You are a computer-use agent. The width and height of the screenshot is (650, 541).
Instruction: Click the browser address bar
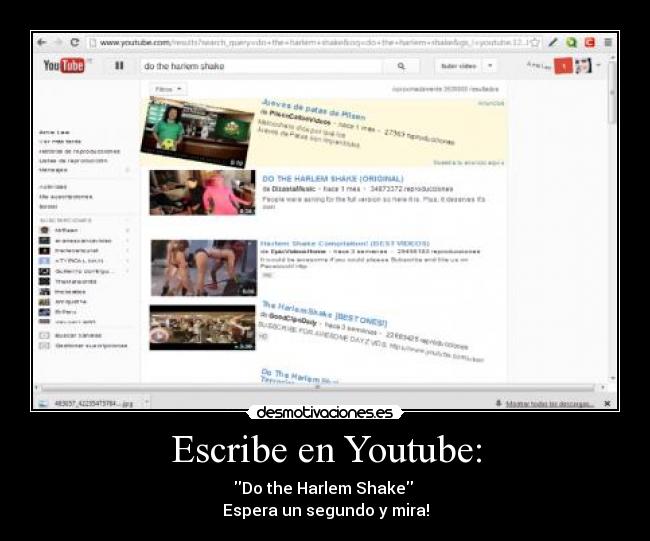309,42
